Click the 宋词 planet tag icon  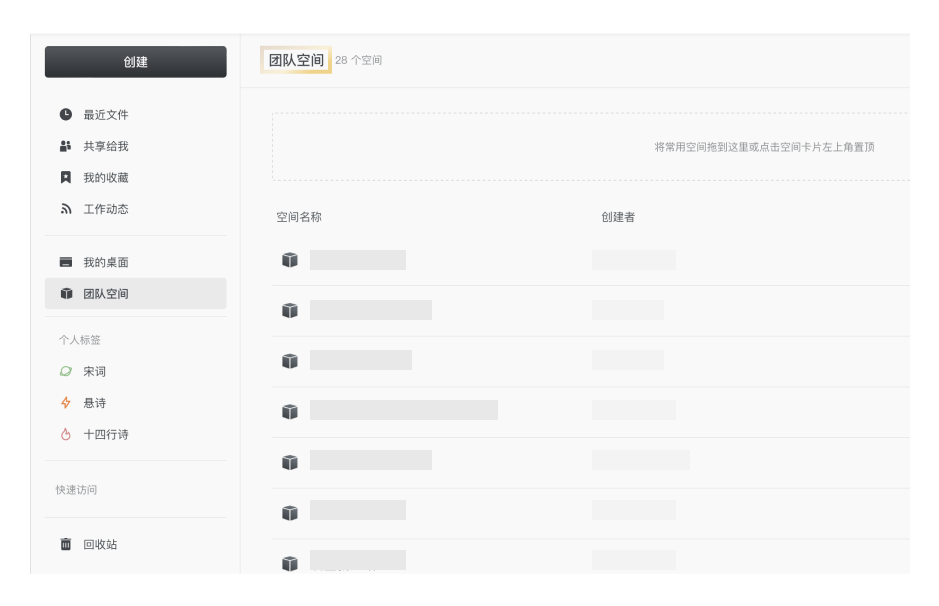[x=66, y=371]
